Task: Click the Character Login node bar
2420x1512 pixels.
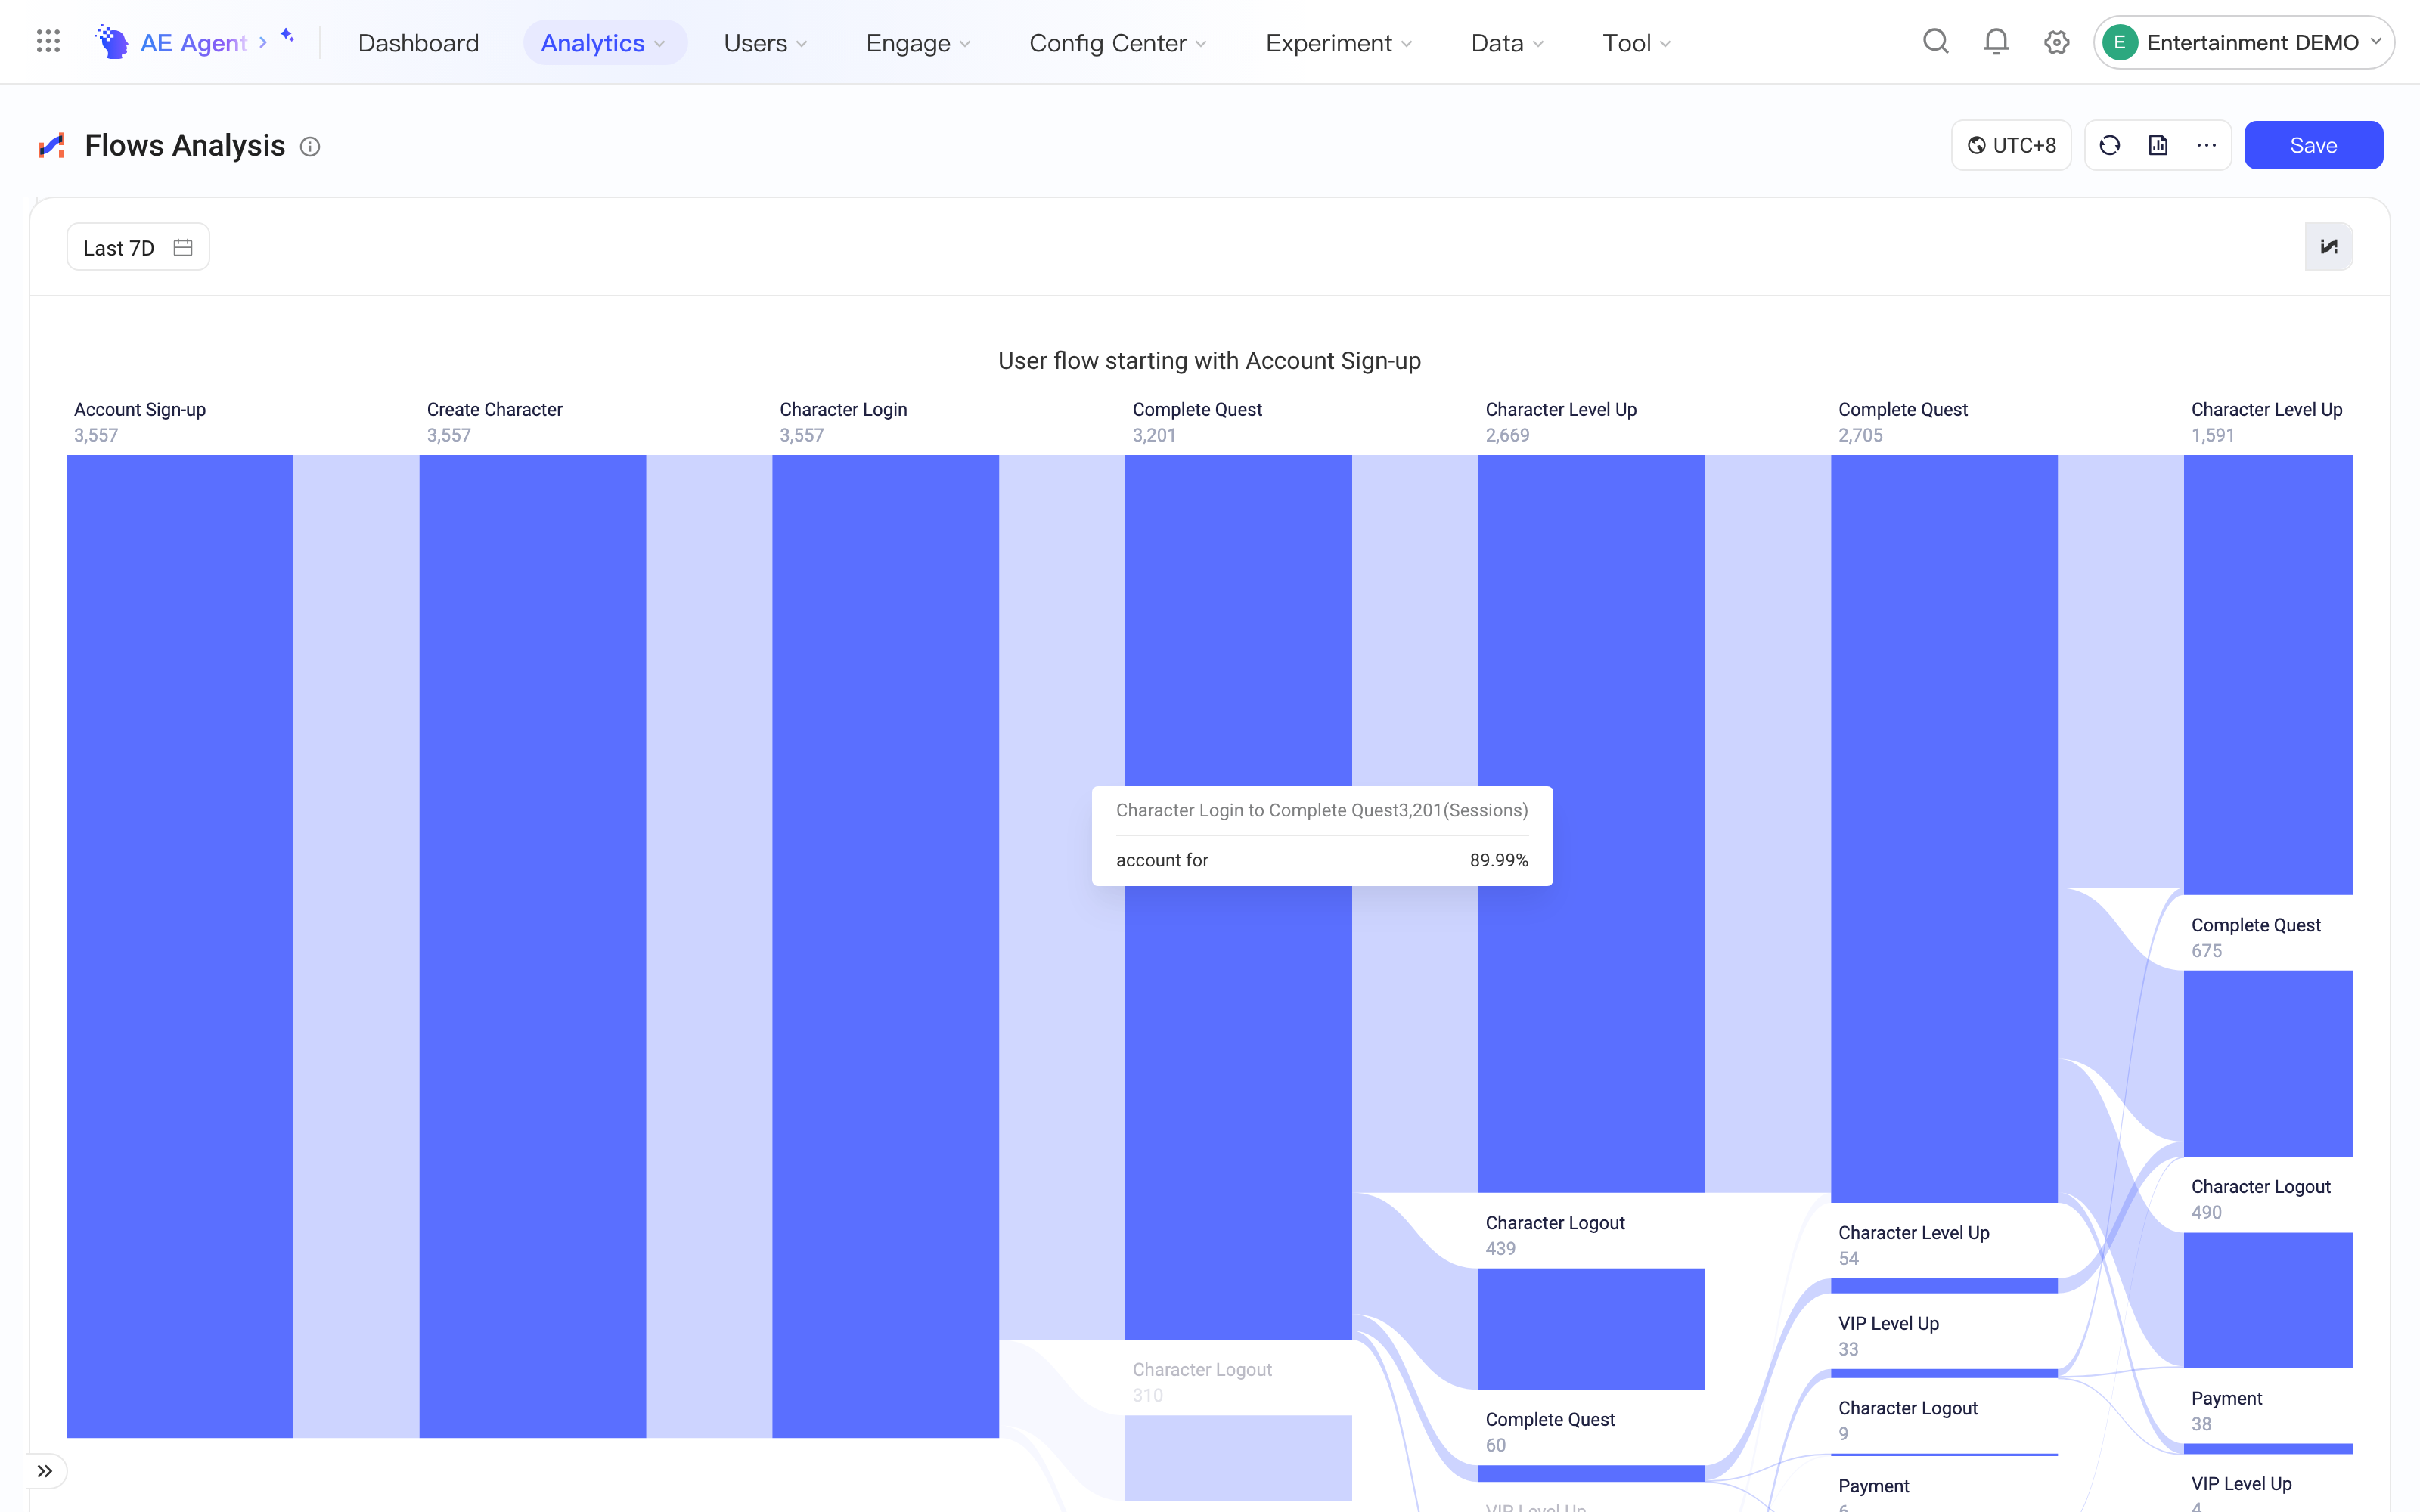Action: (x=885, y=946)
